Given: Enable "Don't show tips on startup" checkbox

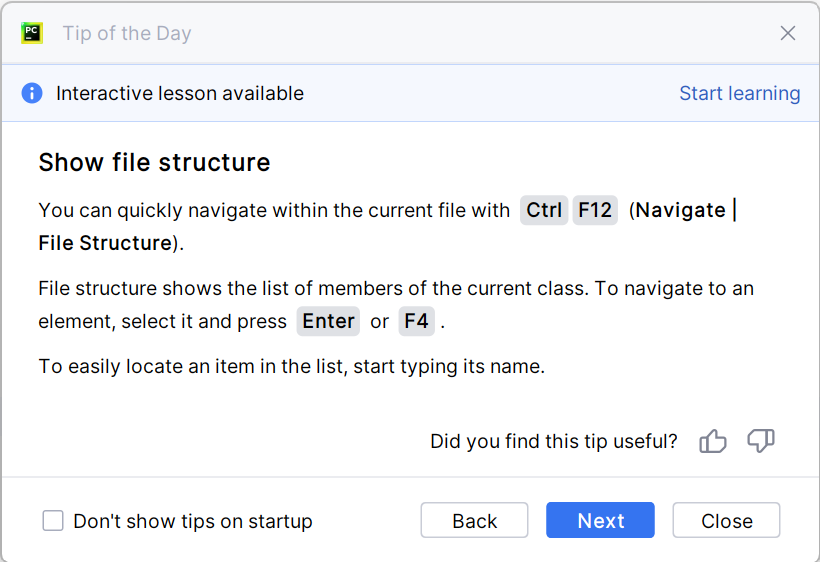Looking at the screenshot, I should point(53,521).
